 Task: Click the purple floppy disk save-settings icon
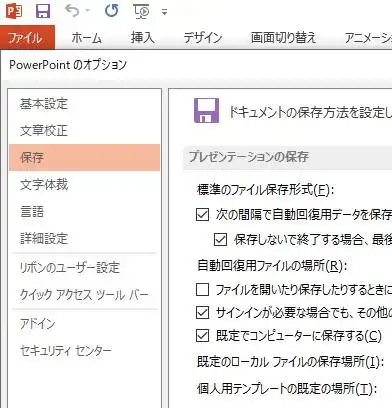[x=207, y=111]
